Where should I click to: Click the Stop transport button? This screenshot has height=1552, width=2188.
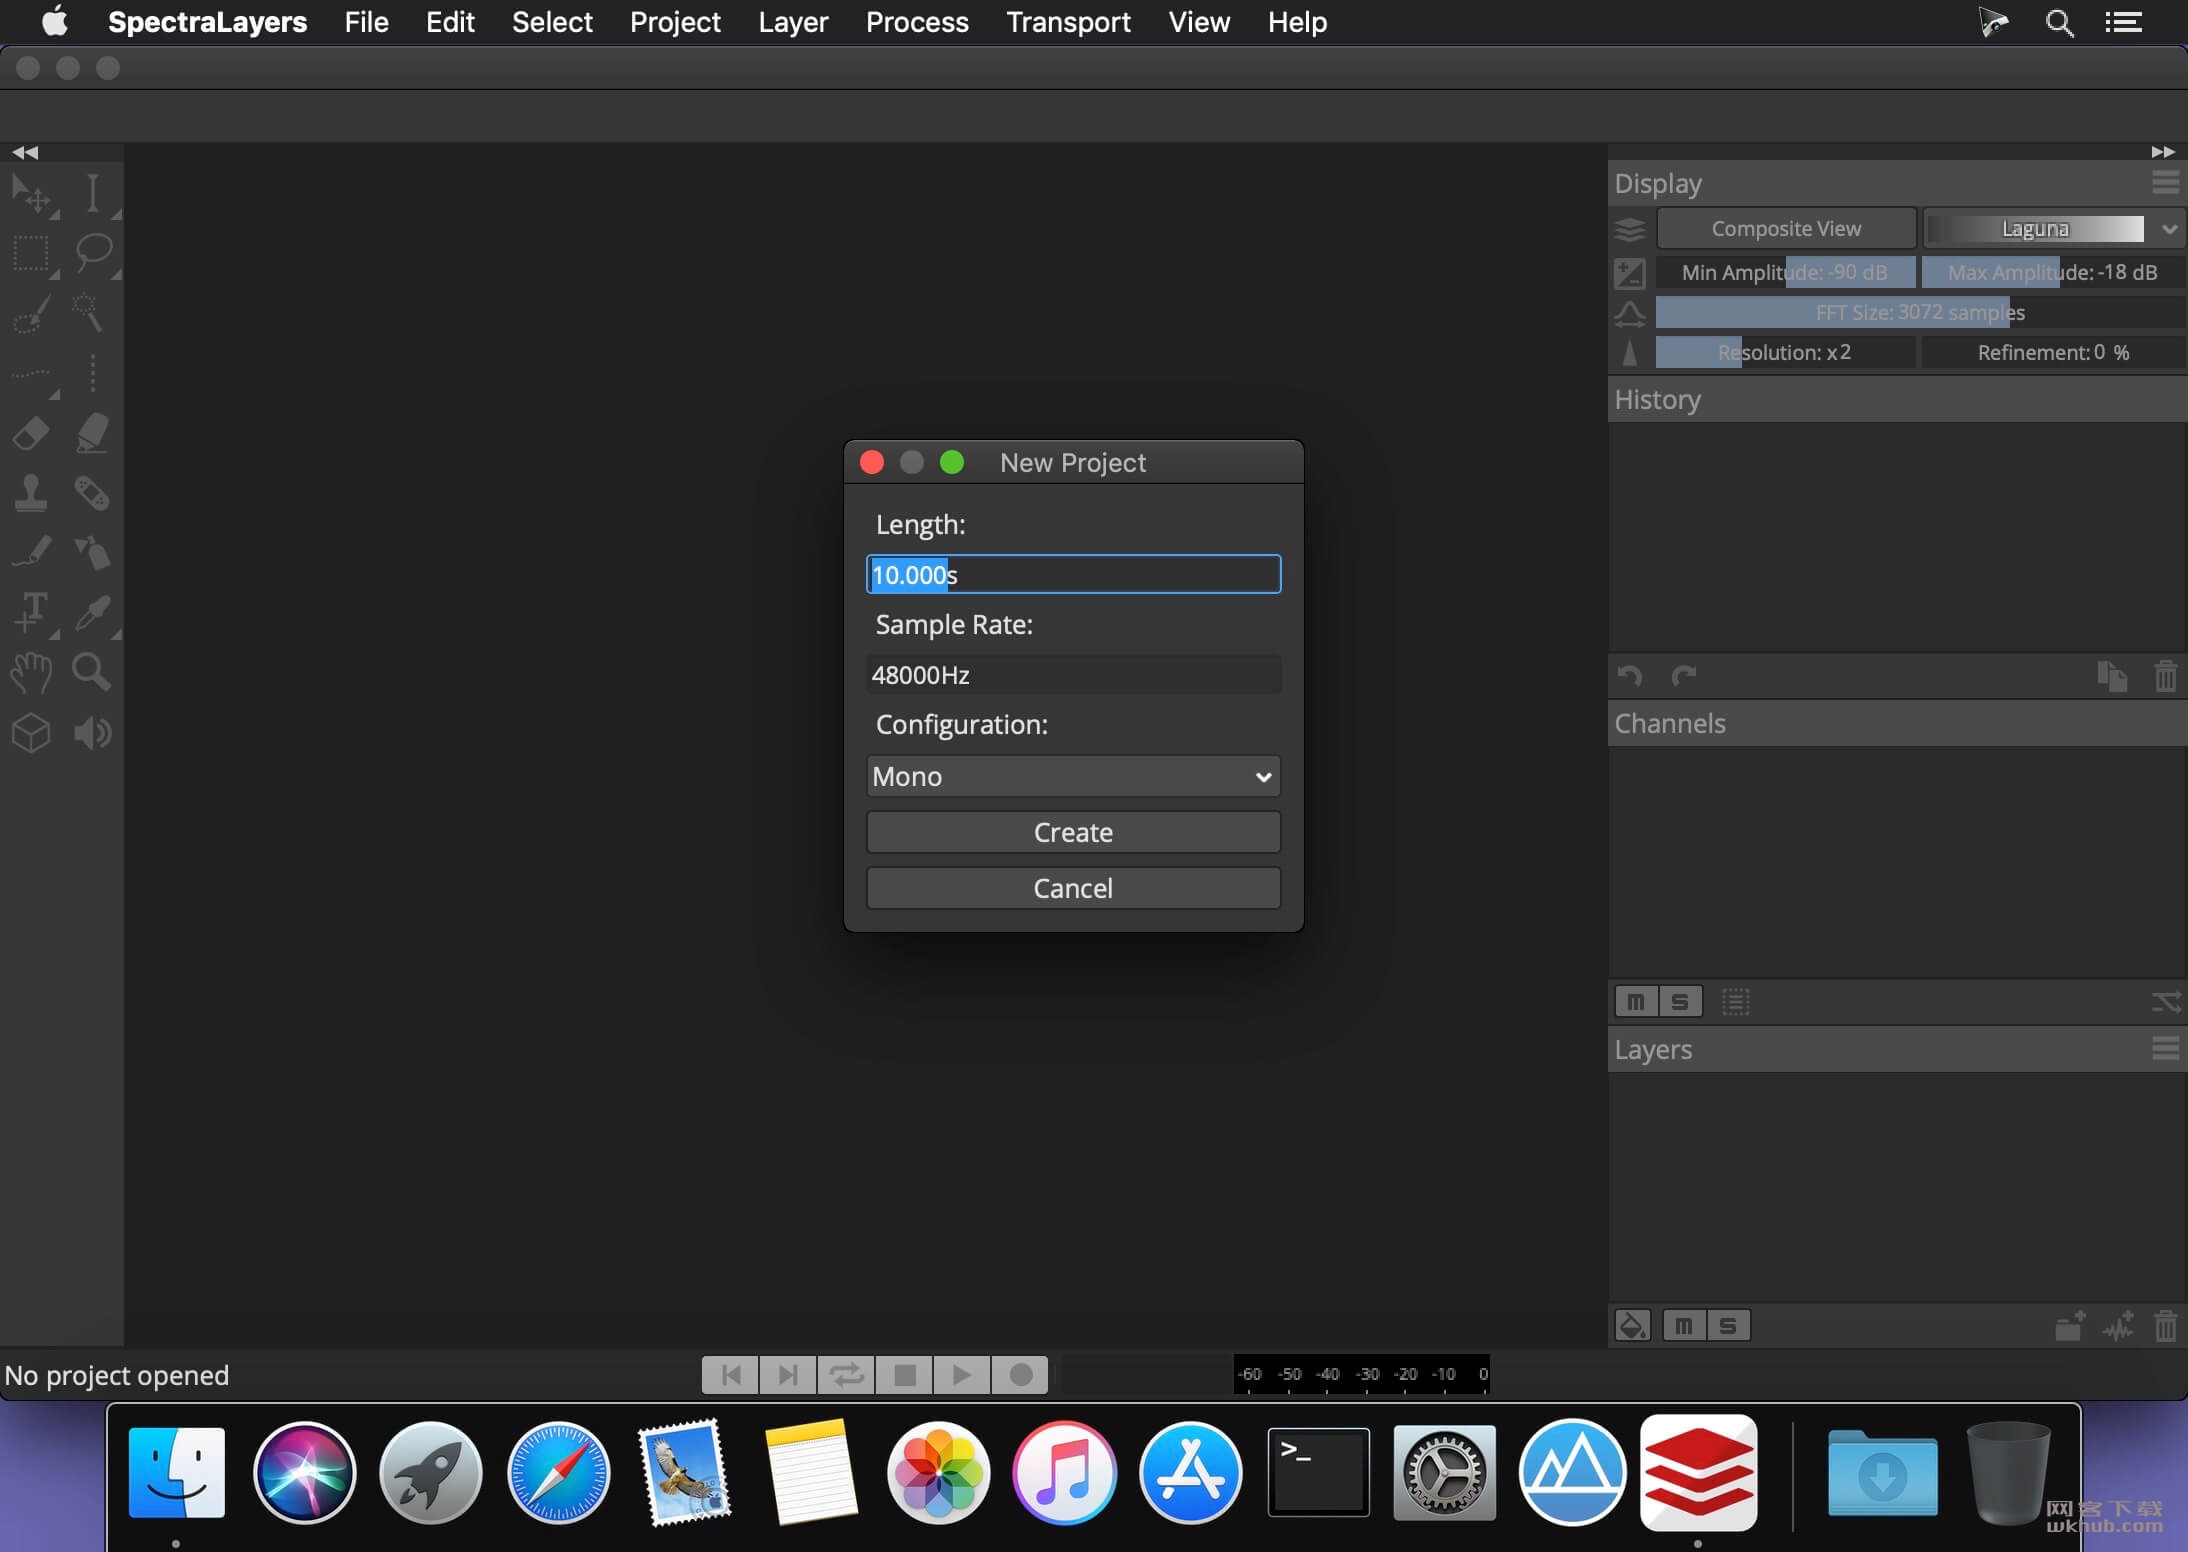tap(904, 1375)
